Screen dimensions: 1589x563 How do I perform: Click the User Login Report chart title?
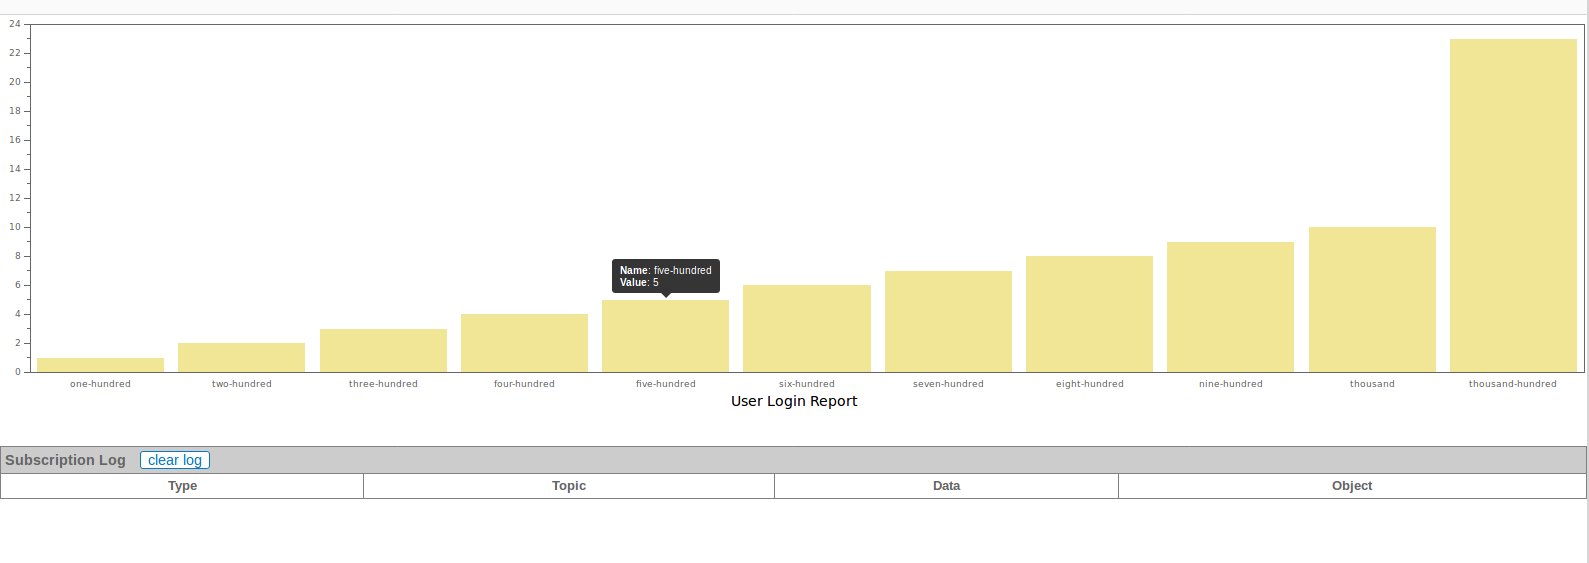794,401
